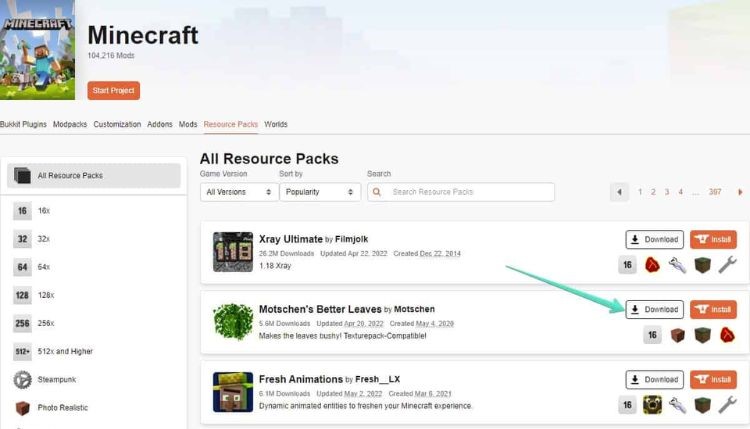Click the 16 tag on Fresh Animations
The image size is (750, 429).
coord(628,405)
